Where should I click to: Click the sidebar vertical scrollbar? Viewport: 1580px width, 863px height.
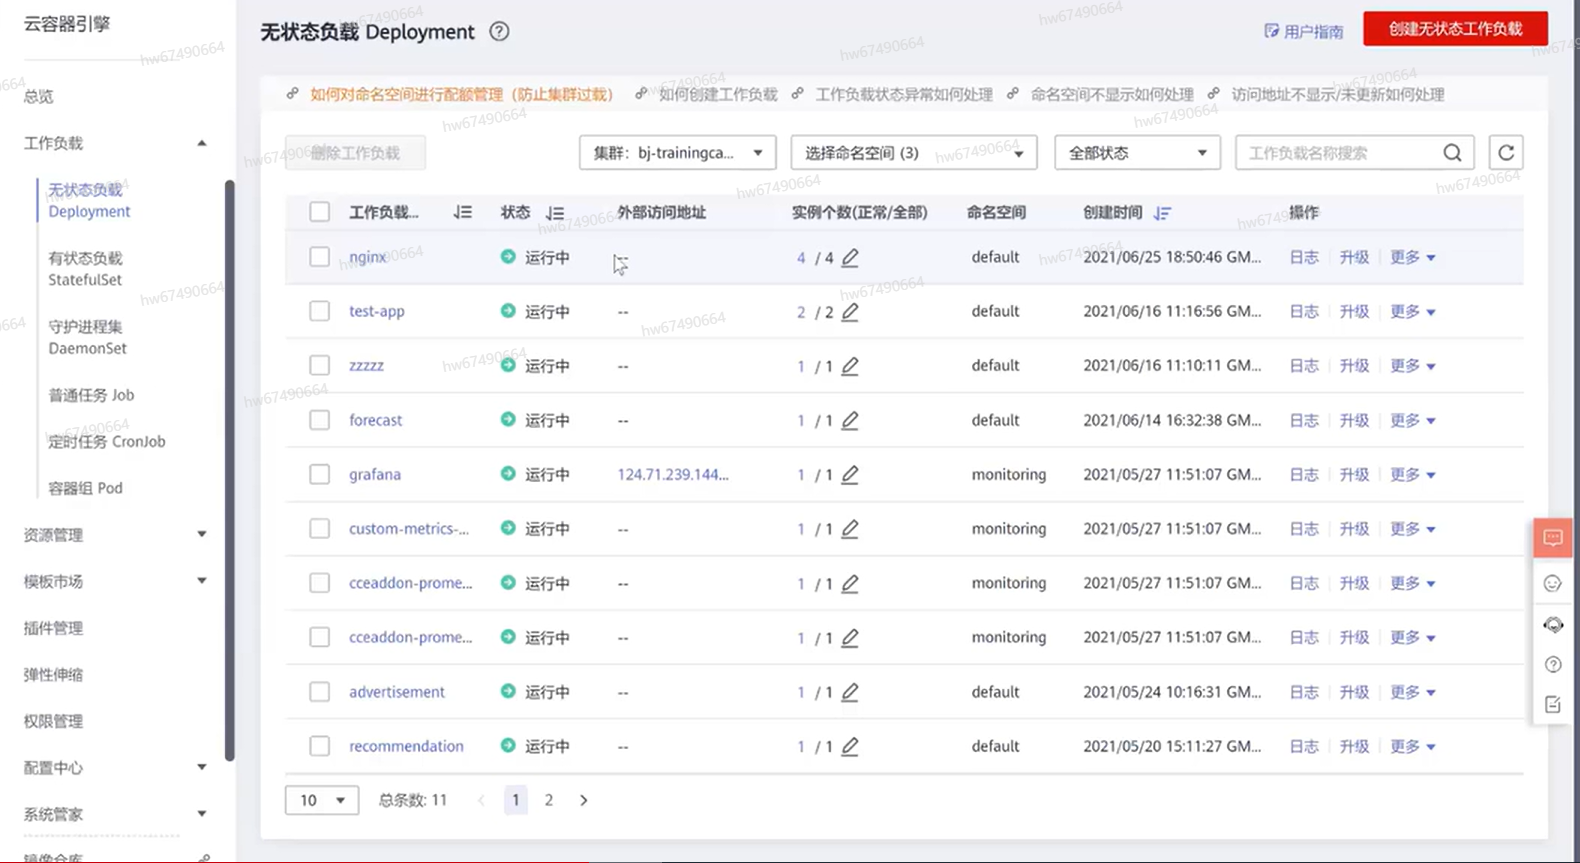(229, 470)
